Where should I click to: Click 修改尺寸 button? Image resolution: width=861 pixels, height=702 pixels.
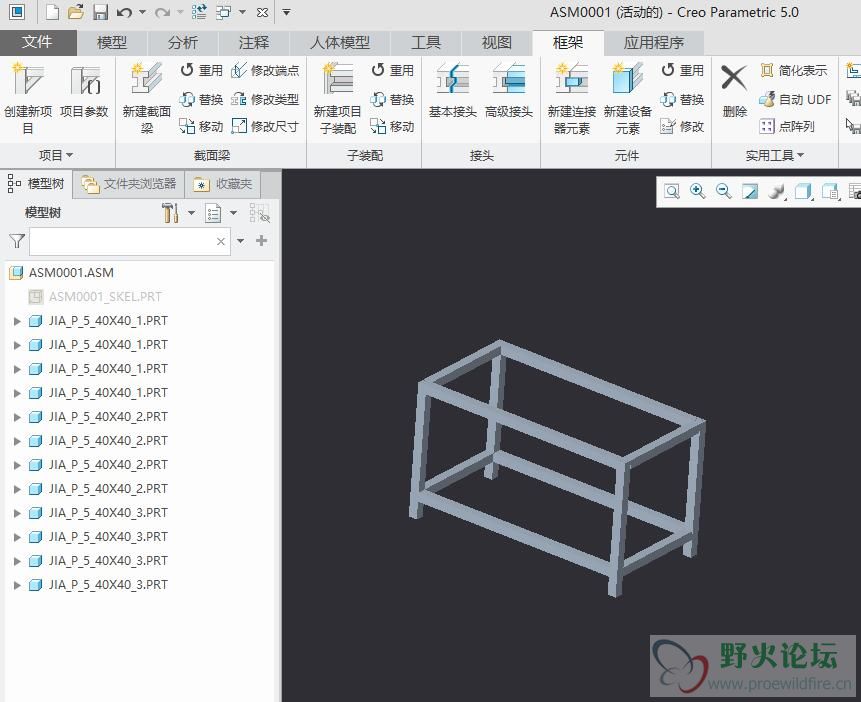tap(266, 127)
